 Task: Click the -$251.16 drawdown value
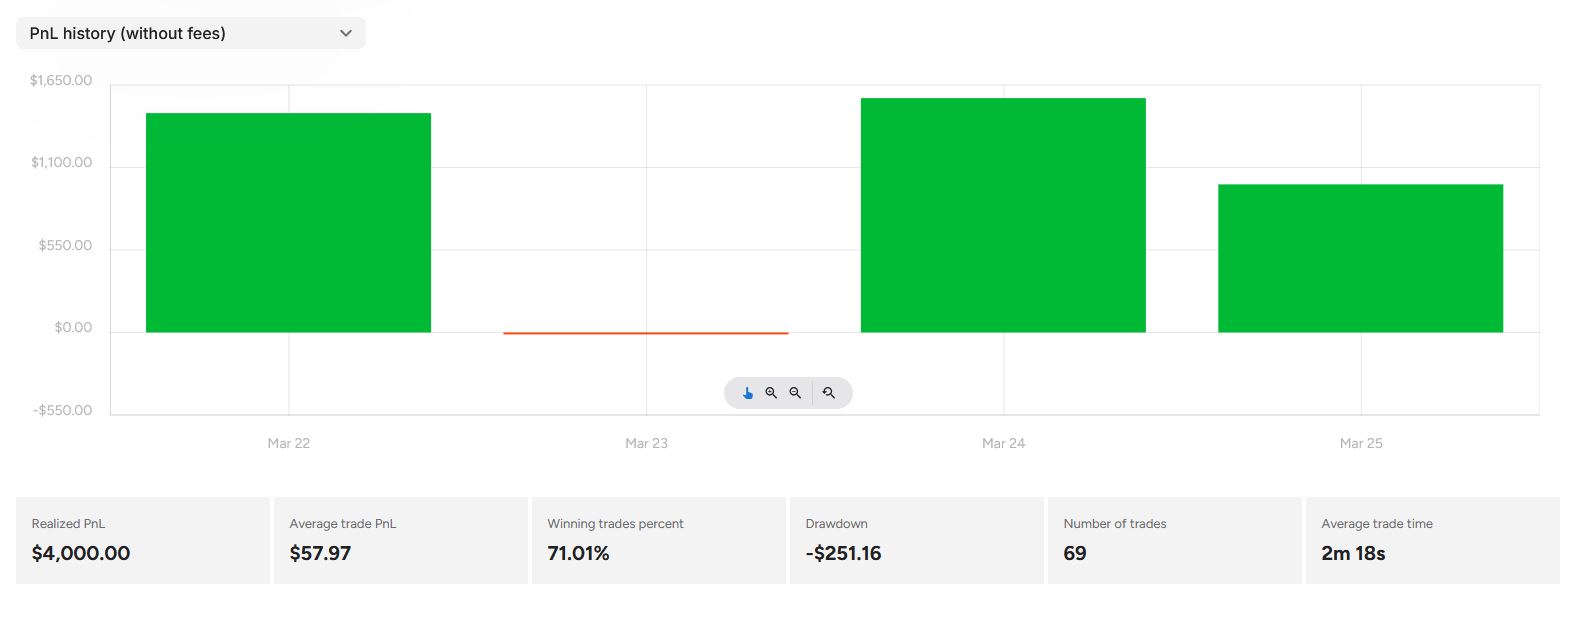(843, 553)
